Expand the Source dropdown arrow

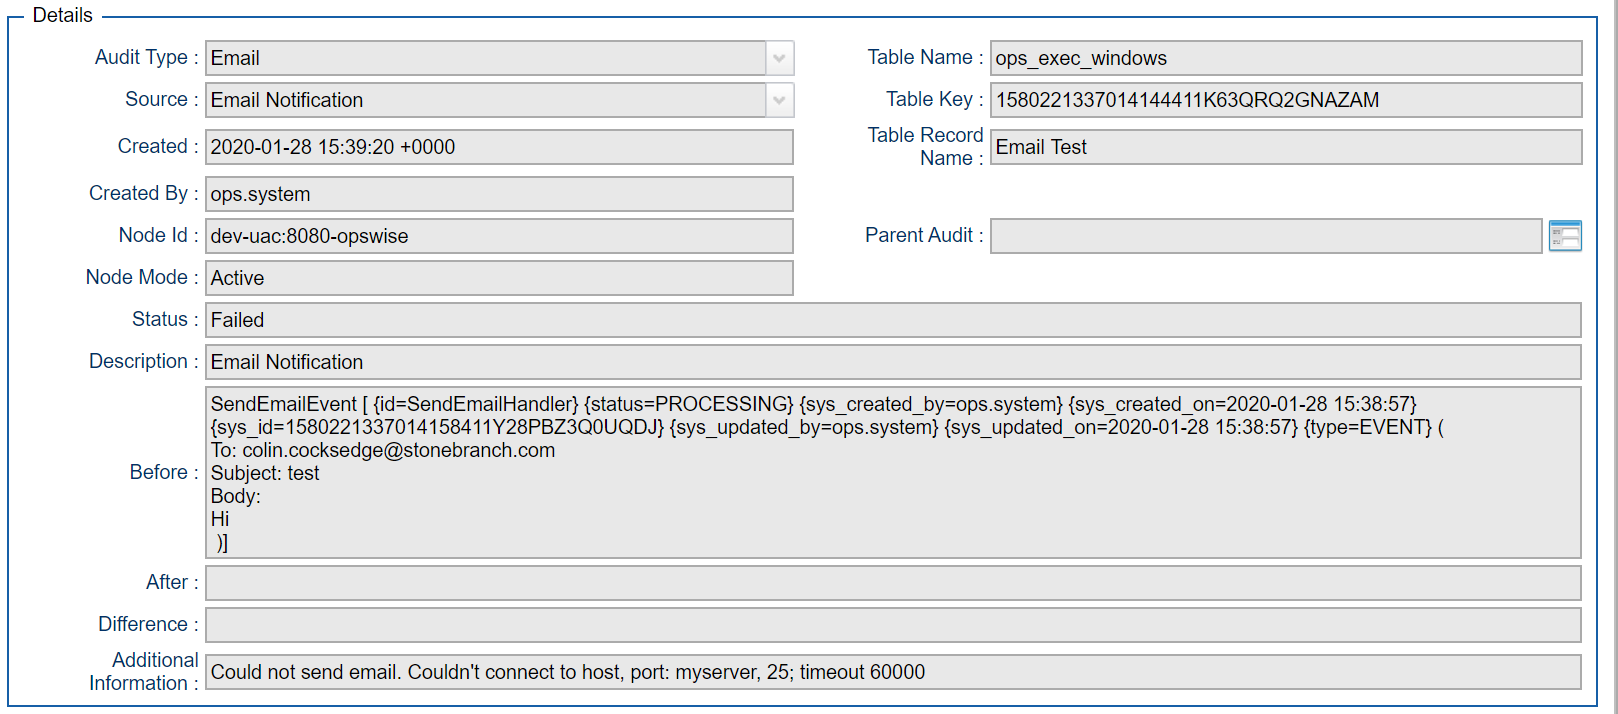779,100
